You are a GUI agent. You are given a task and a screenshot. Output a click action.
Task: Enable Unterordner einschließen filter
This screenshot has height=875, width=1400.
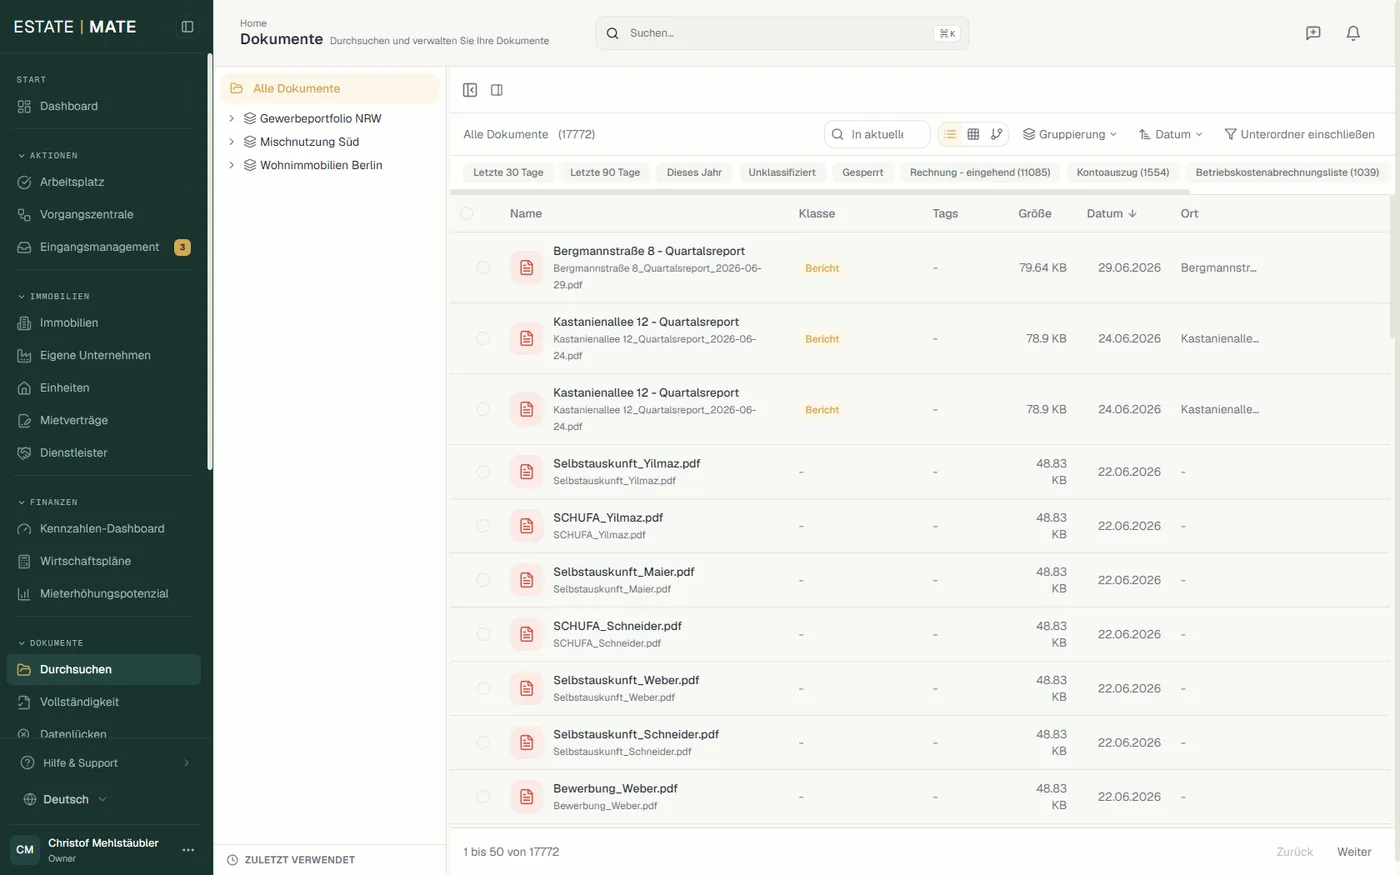pyautogui.click(x=1299, y=134)
